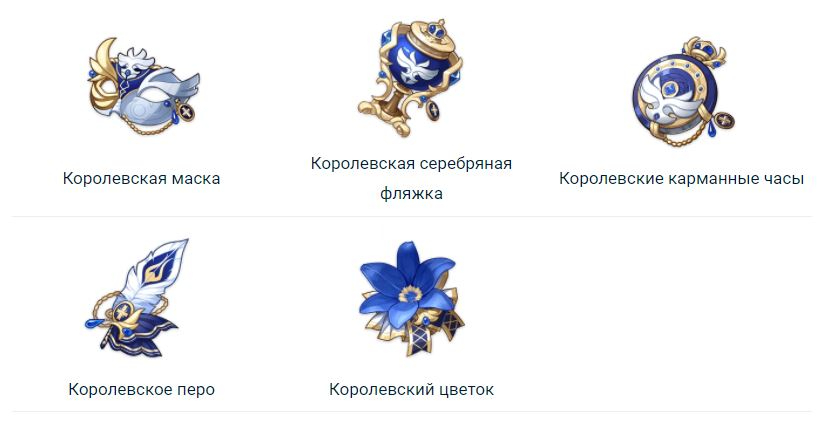Click the word фляжка under the flask
Screen dimensions: 822x439
[x=411, y=193]
